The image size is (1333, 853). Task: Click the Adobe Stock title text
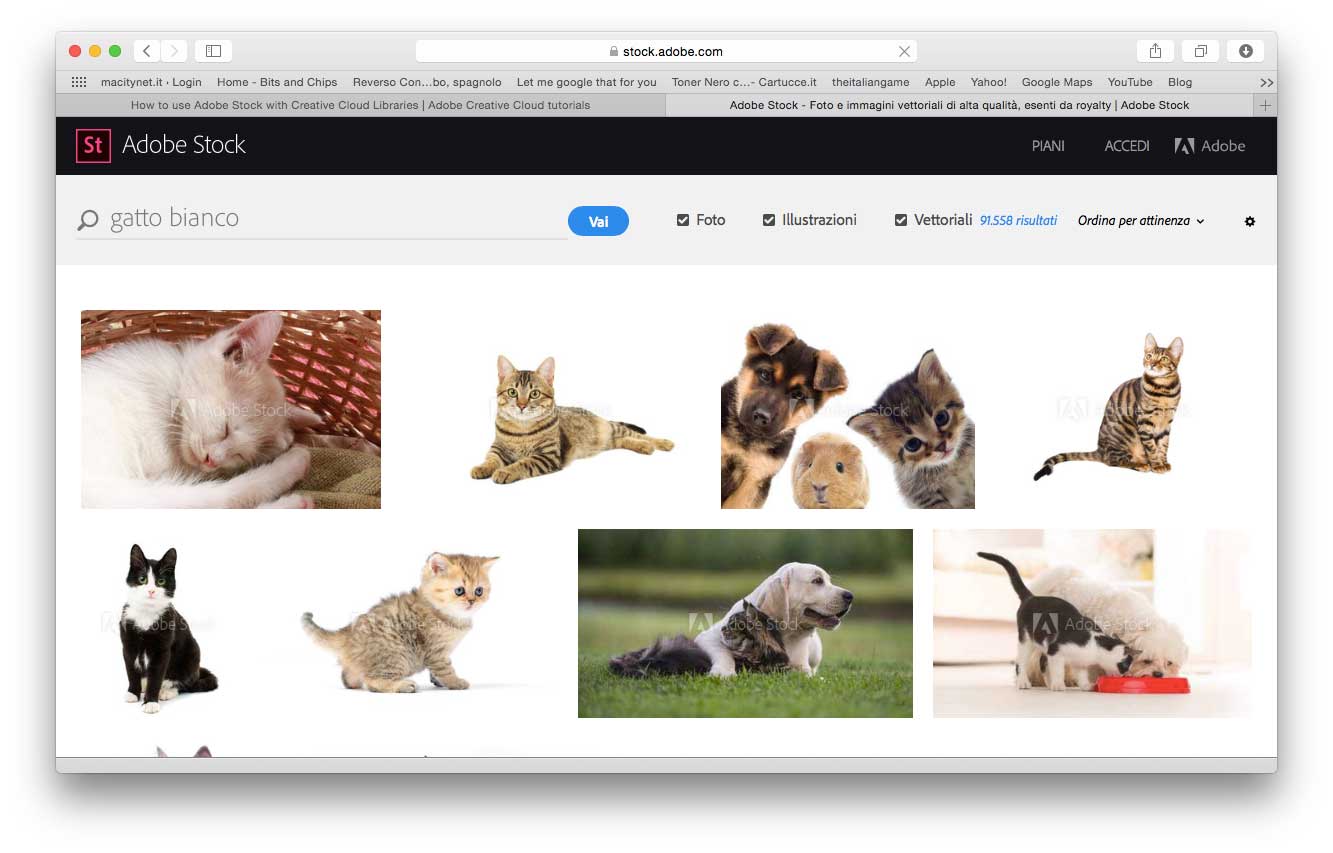tap(184, 145)
